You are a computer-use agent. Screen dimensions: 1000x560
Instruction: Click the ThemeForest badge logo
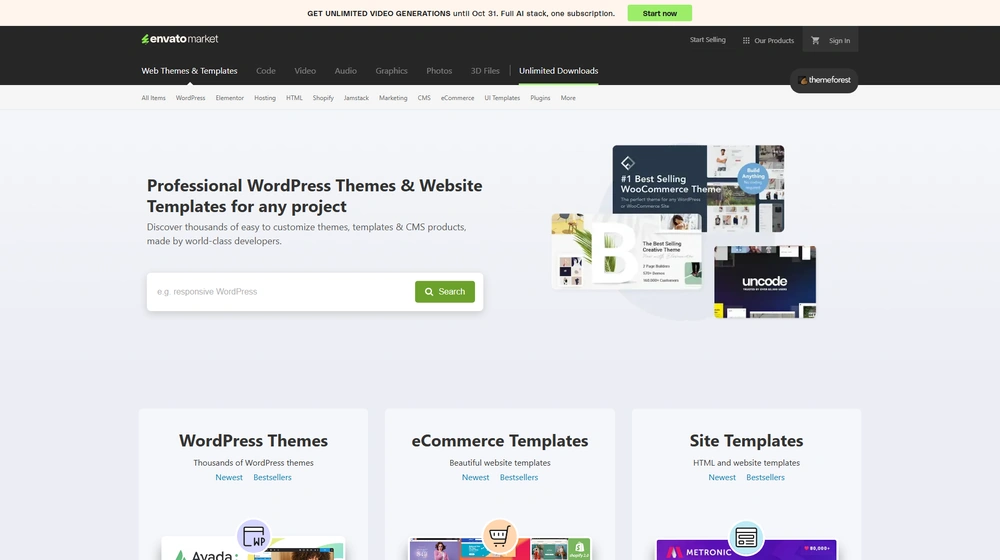[x=824, y=80]
